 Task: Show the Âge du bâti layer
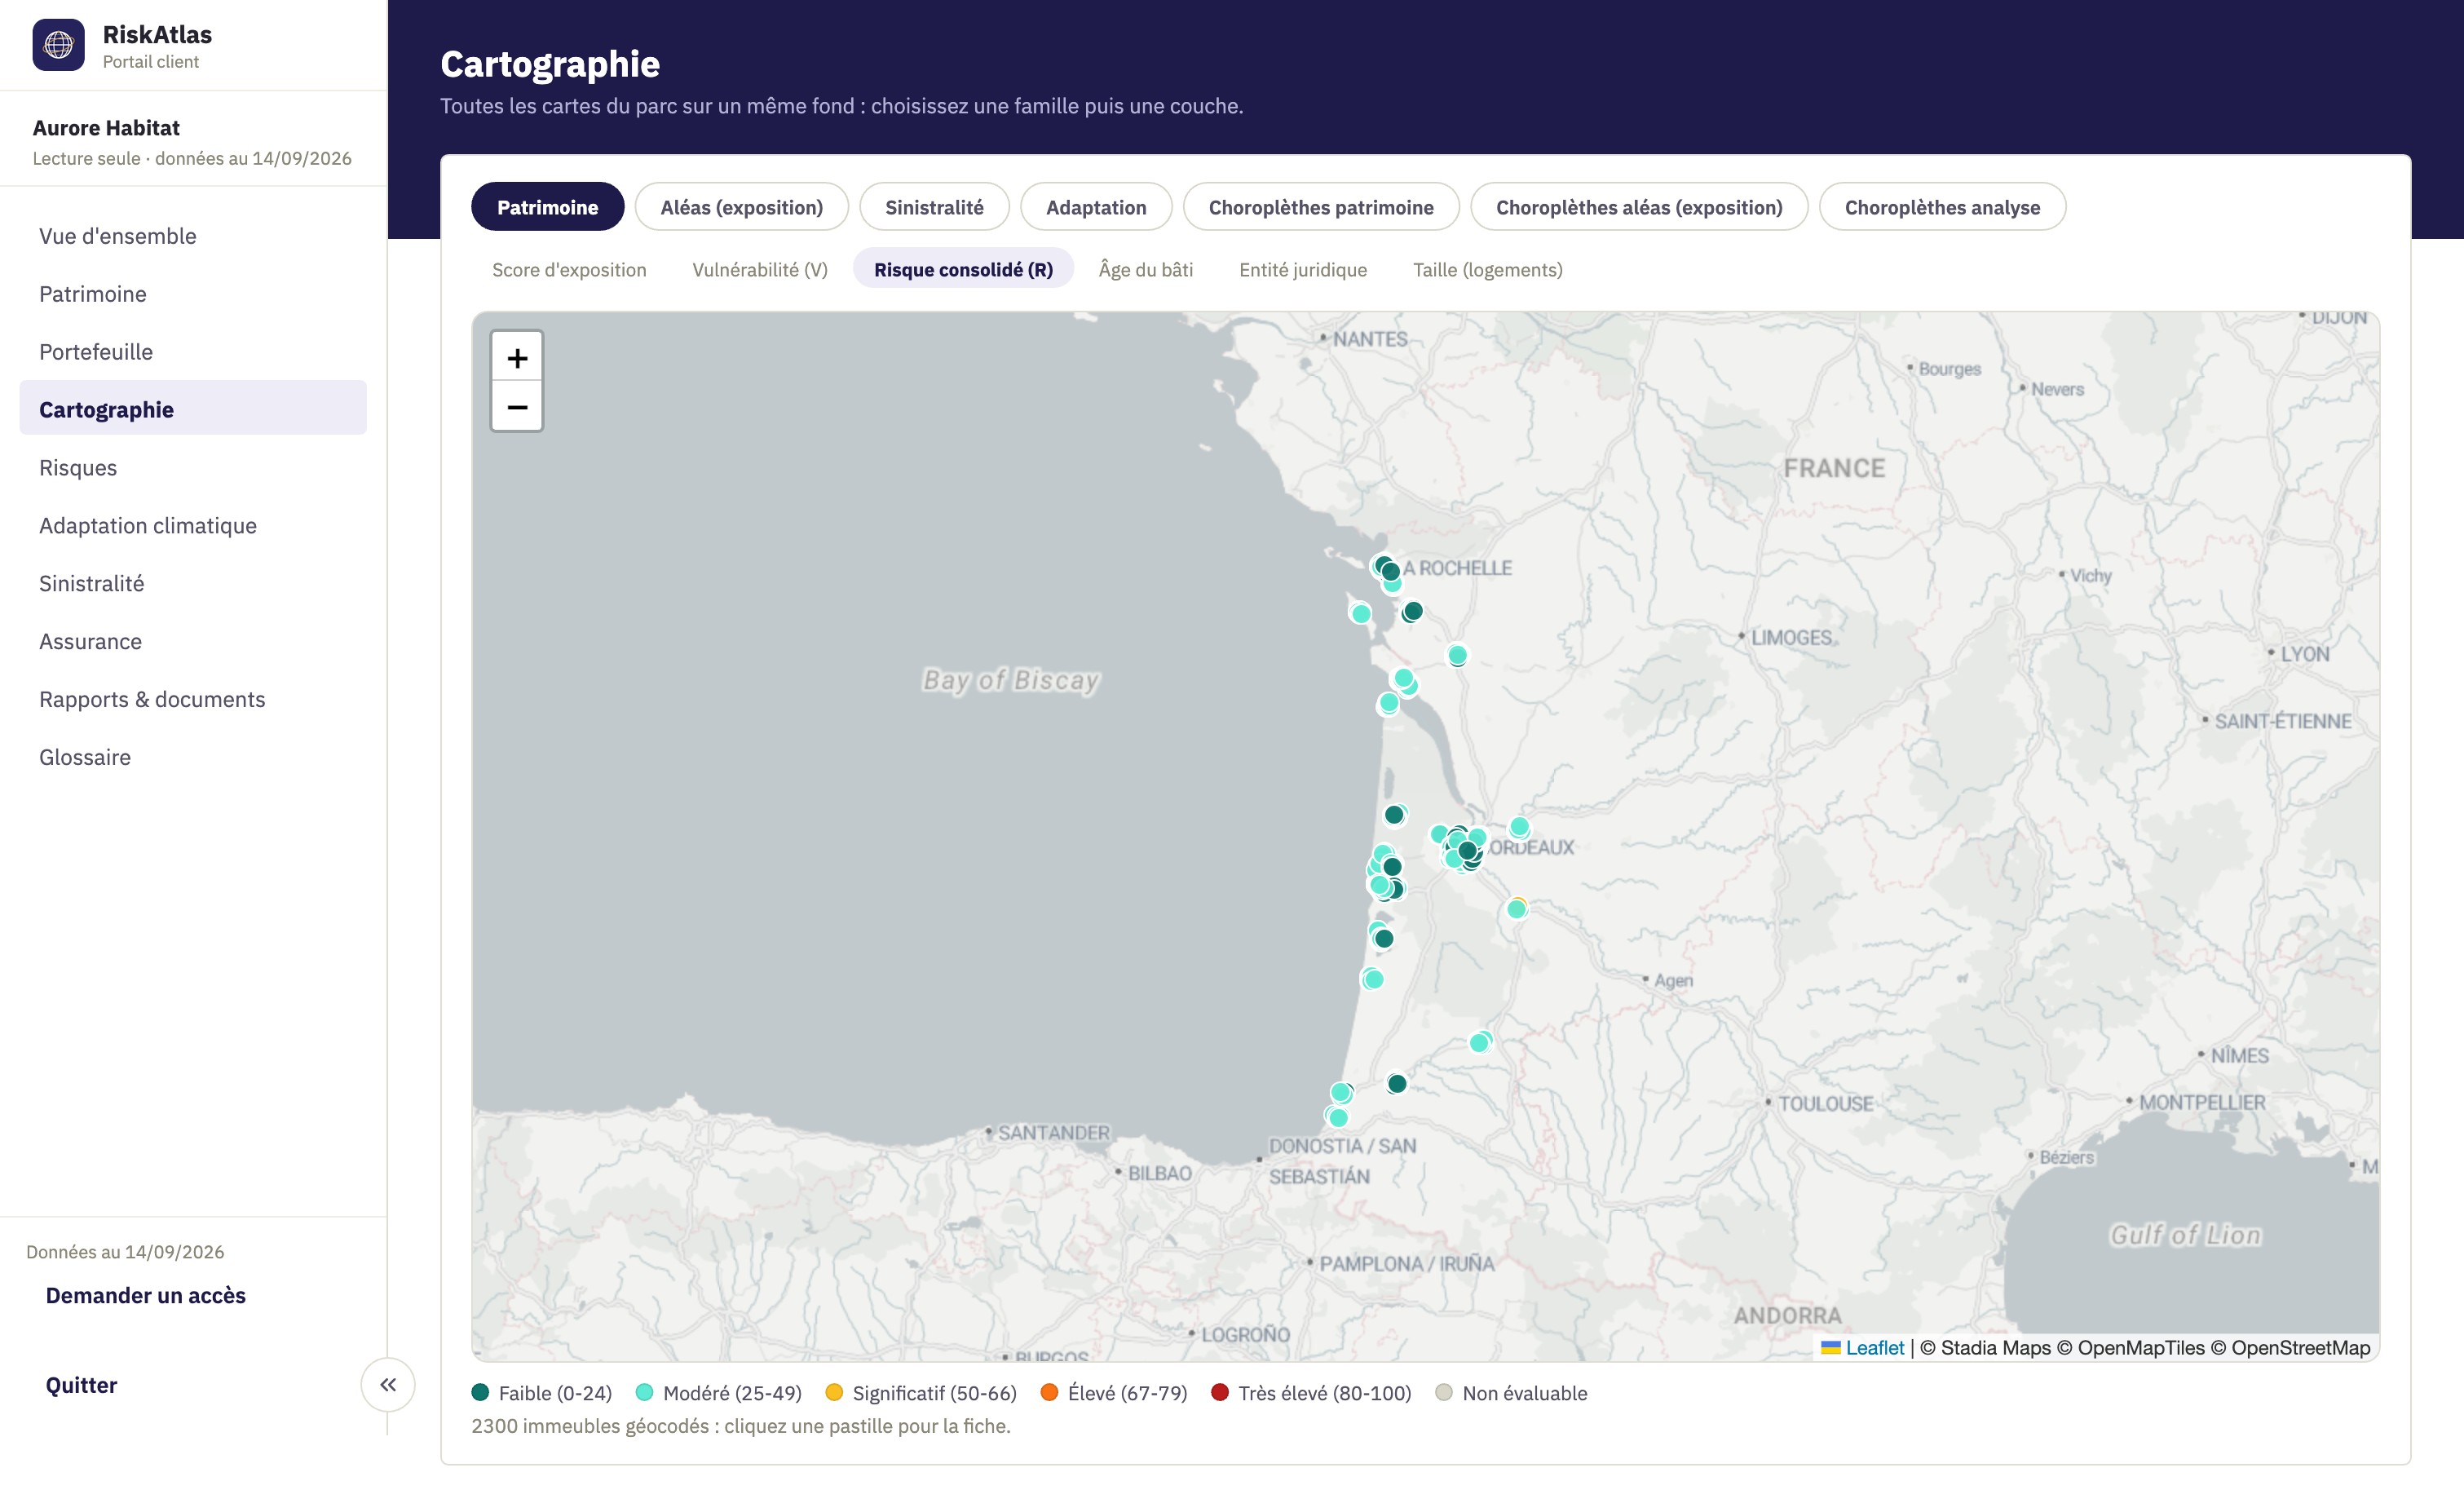pos(1146,269)
